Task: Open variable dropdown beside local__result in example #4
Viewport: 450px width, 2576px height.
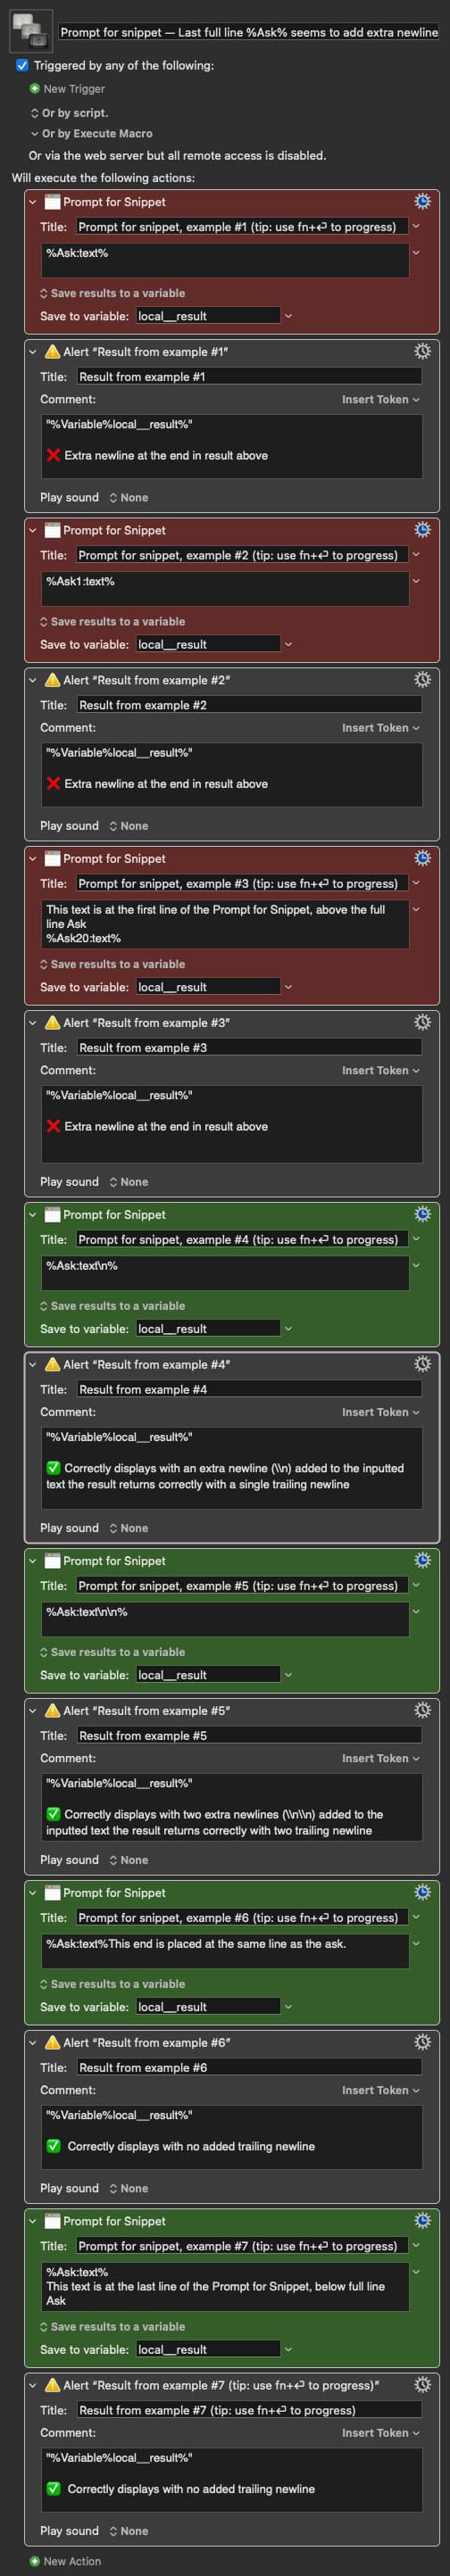Action: [x=288, y=1329]
